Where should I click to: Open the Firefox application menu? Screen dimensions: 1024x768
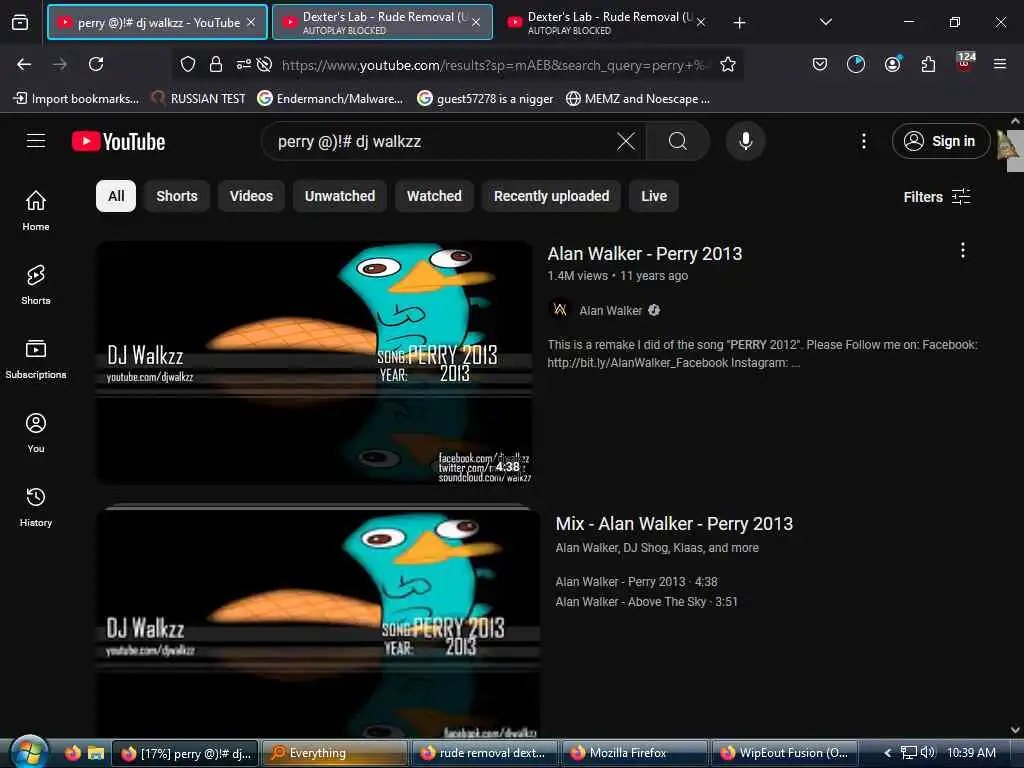1000,64
